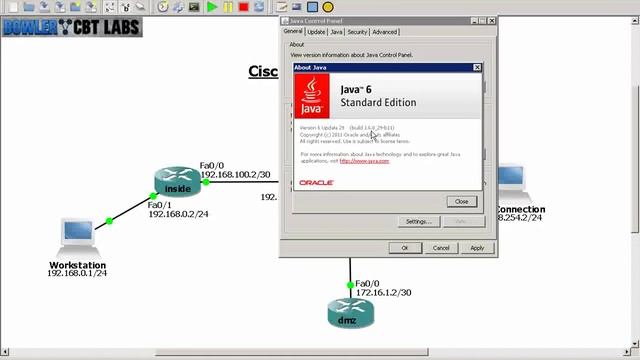Select the Workstation computer node
This screenshot has height=360, width=640.
point(78,237)
